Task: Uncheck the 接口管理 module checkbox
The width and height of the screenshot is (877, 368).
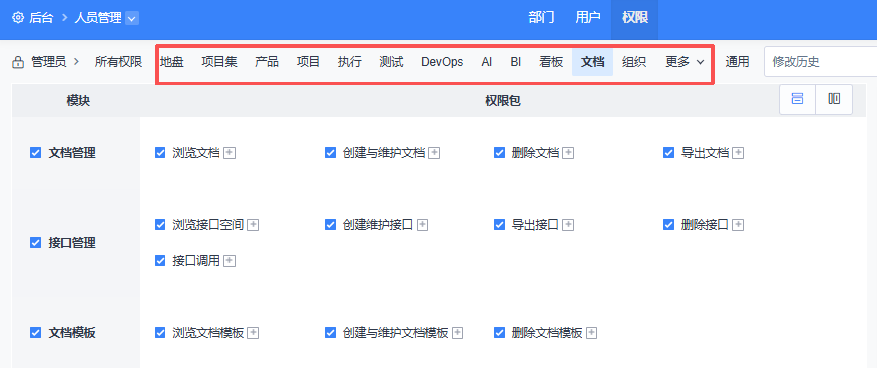Action: [x=35, y=243]
